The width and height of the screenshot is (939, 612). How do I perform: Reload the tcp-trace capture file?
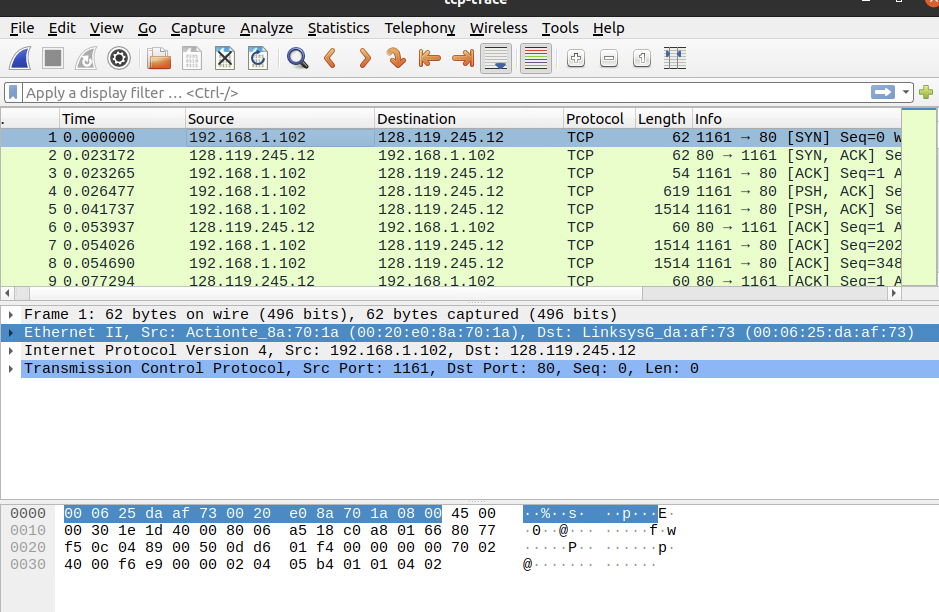tap(258, 58)
